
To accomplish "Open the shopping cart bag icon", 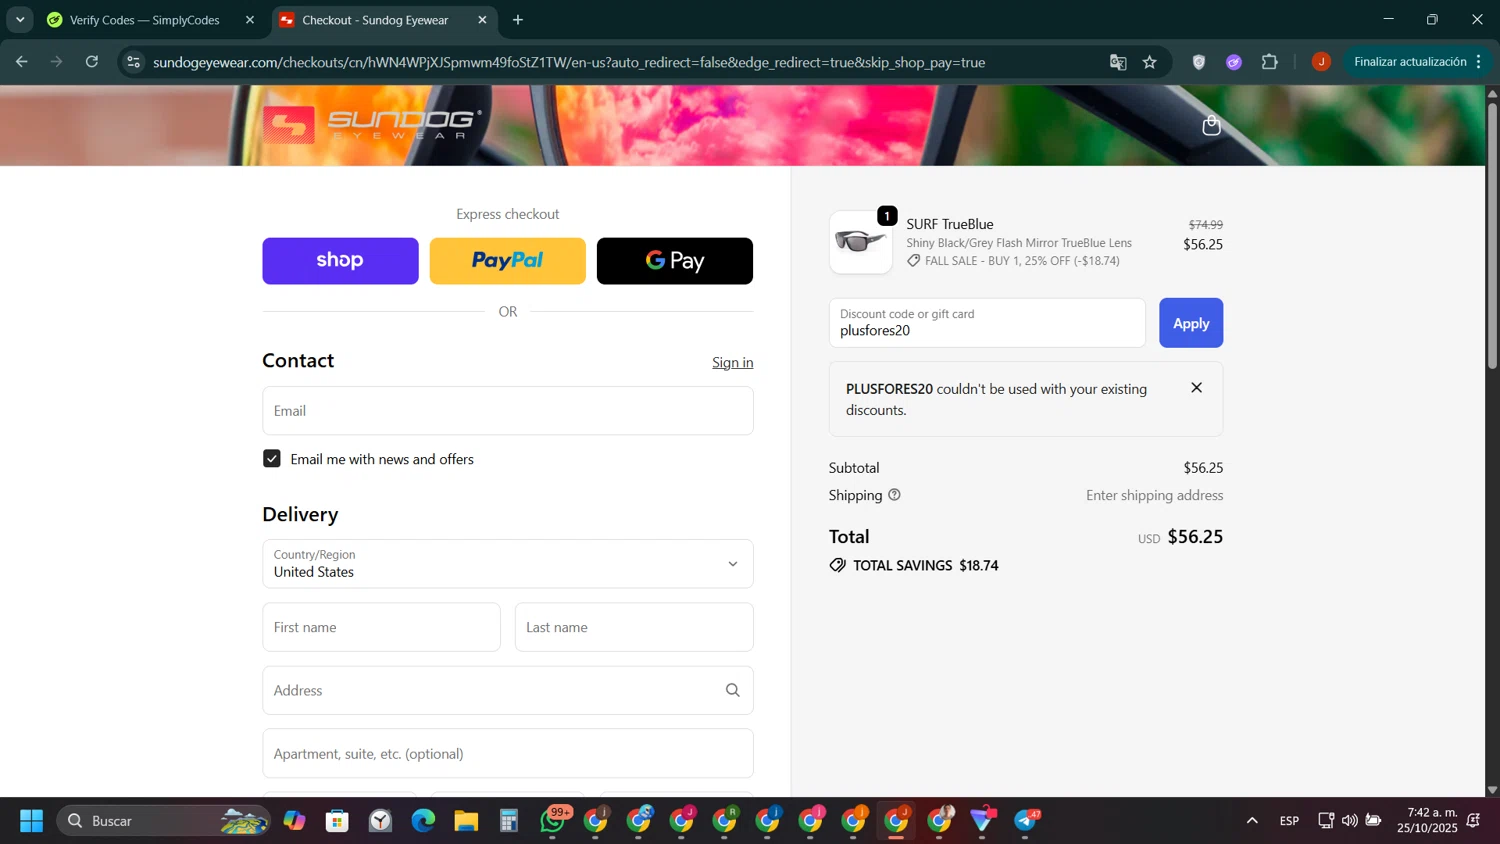I will click(1211, 125).
